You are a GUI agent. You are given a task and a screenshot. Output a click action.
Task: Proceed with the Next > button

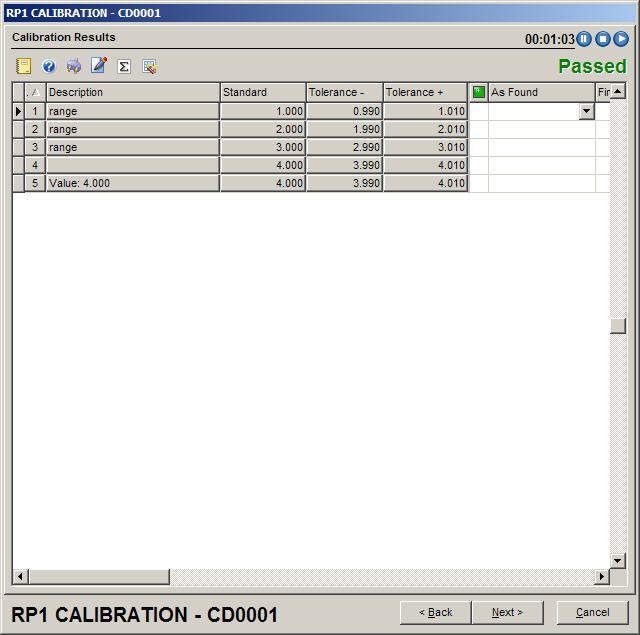(507, 613)
